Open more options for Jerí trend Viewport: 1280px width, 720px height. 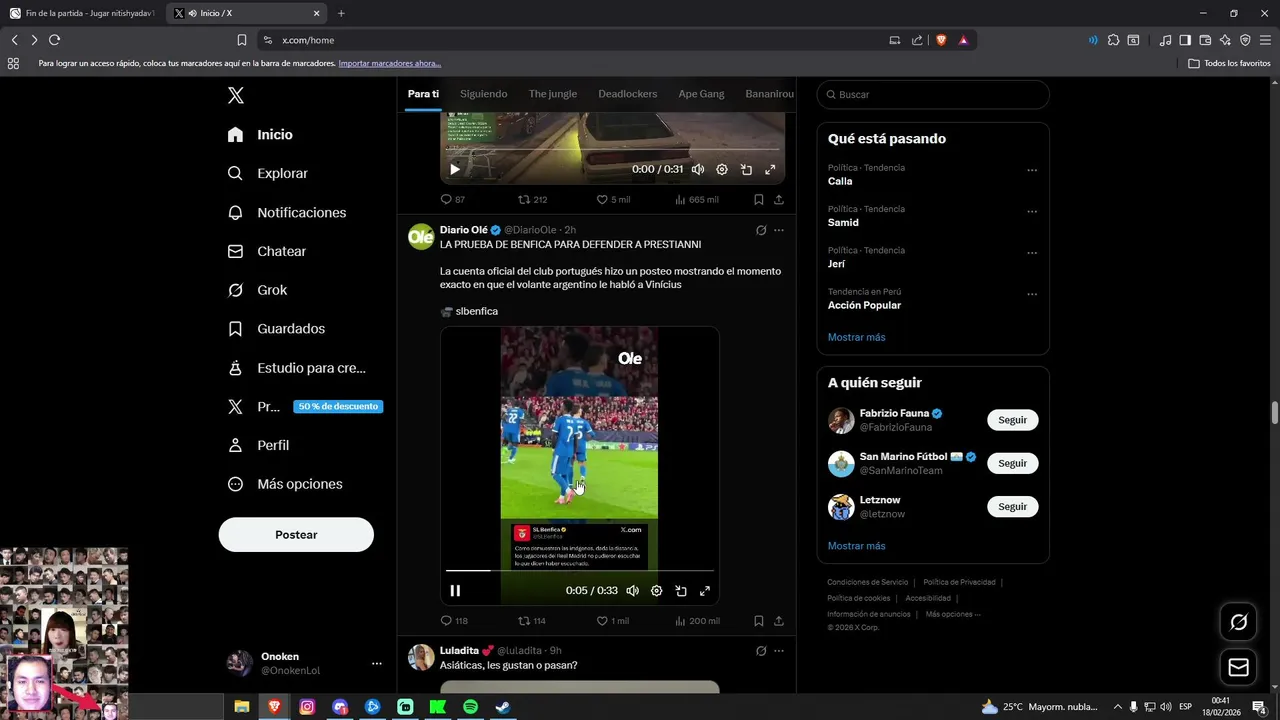(x=1032, y=253)
